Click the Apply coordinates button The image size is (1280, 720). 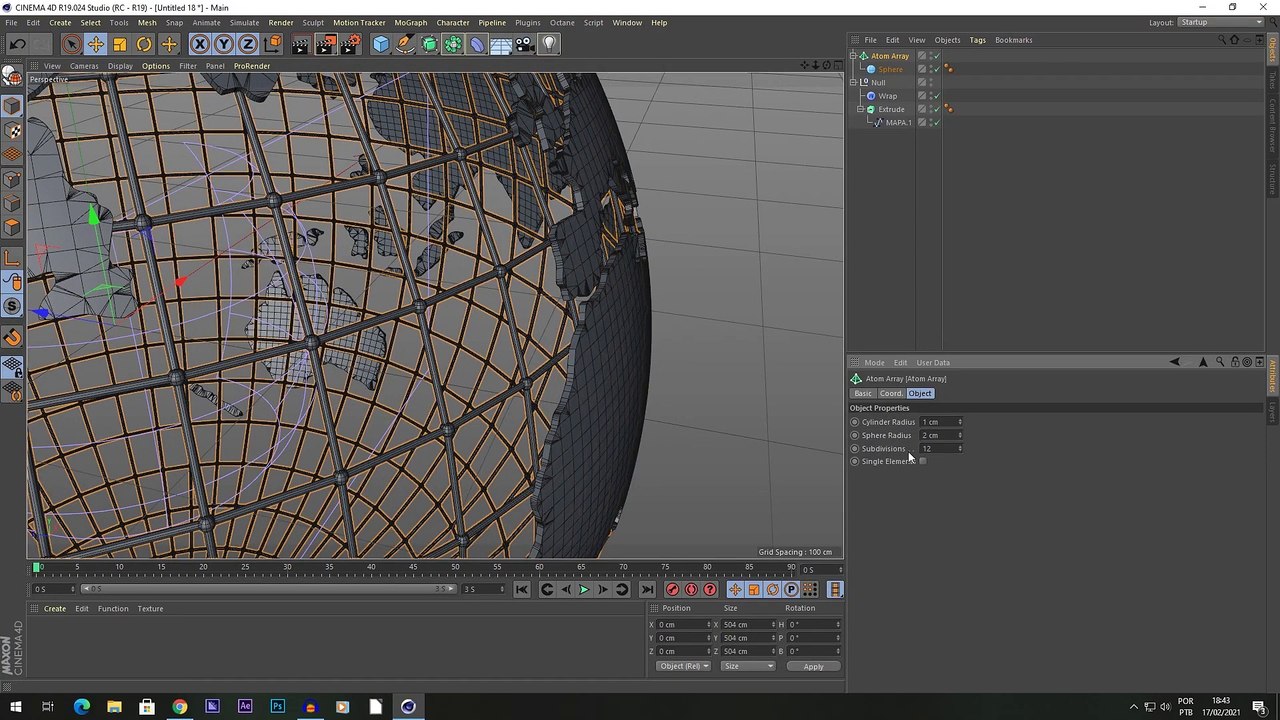[x=813, y=666]
